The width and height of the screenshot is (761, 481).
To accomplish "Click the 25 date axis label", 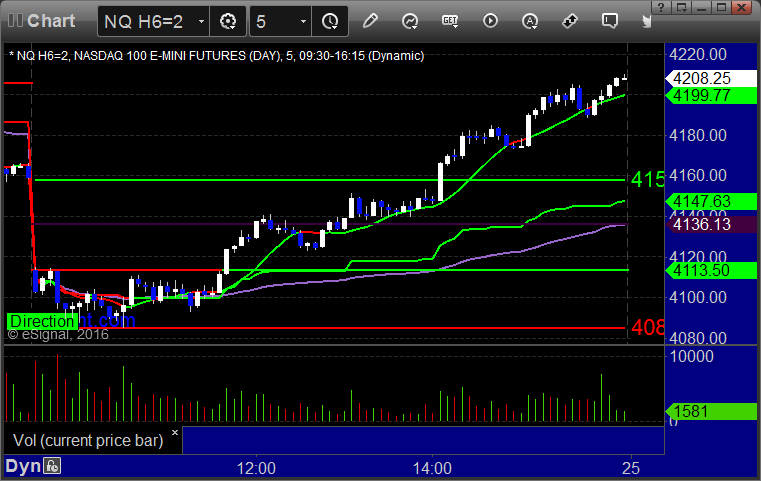I will [631, 468].
